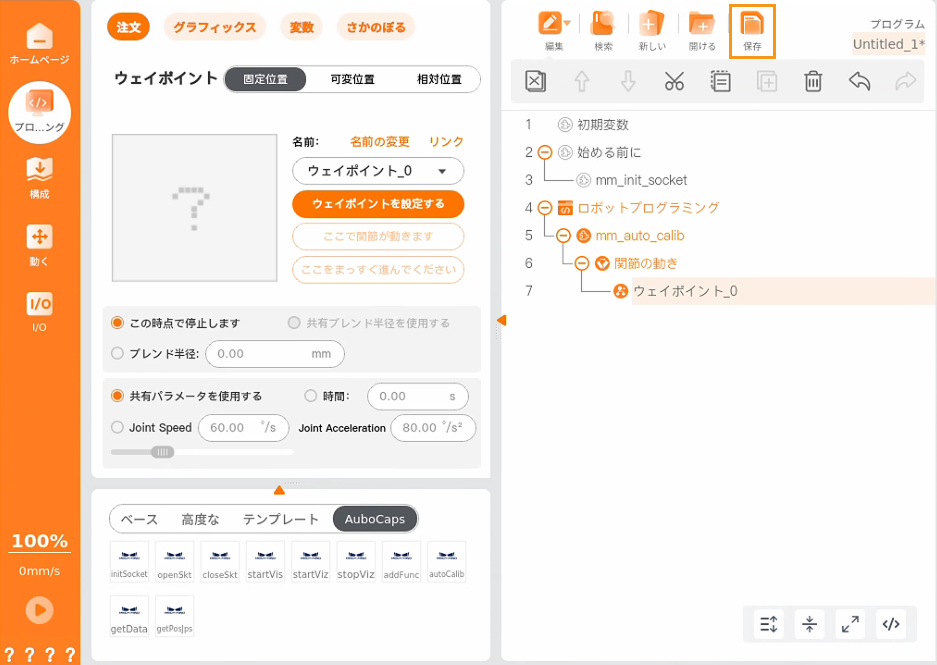Screen dimensions: 937x665
Task: Click the speed slider handle
Action: tap(162, 452)
